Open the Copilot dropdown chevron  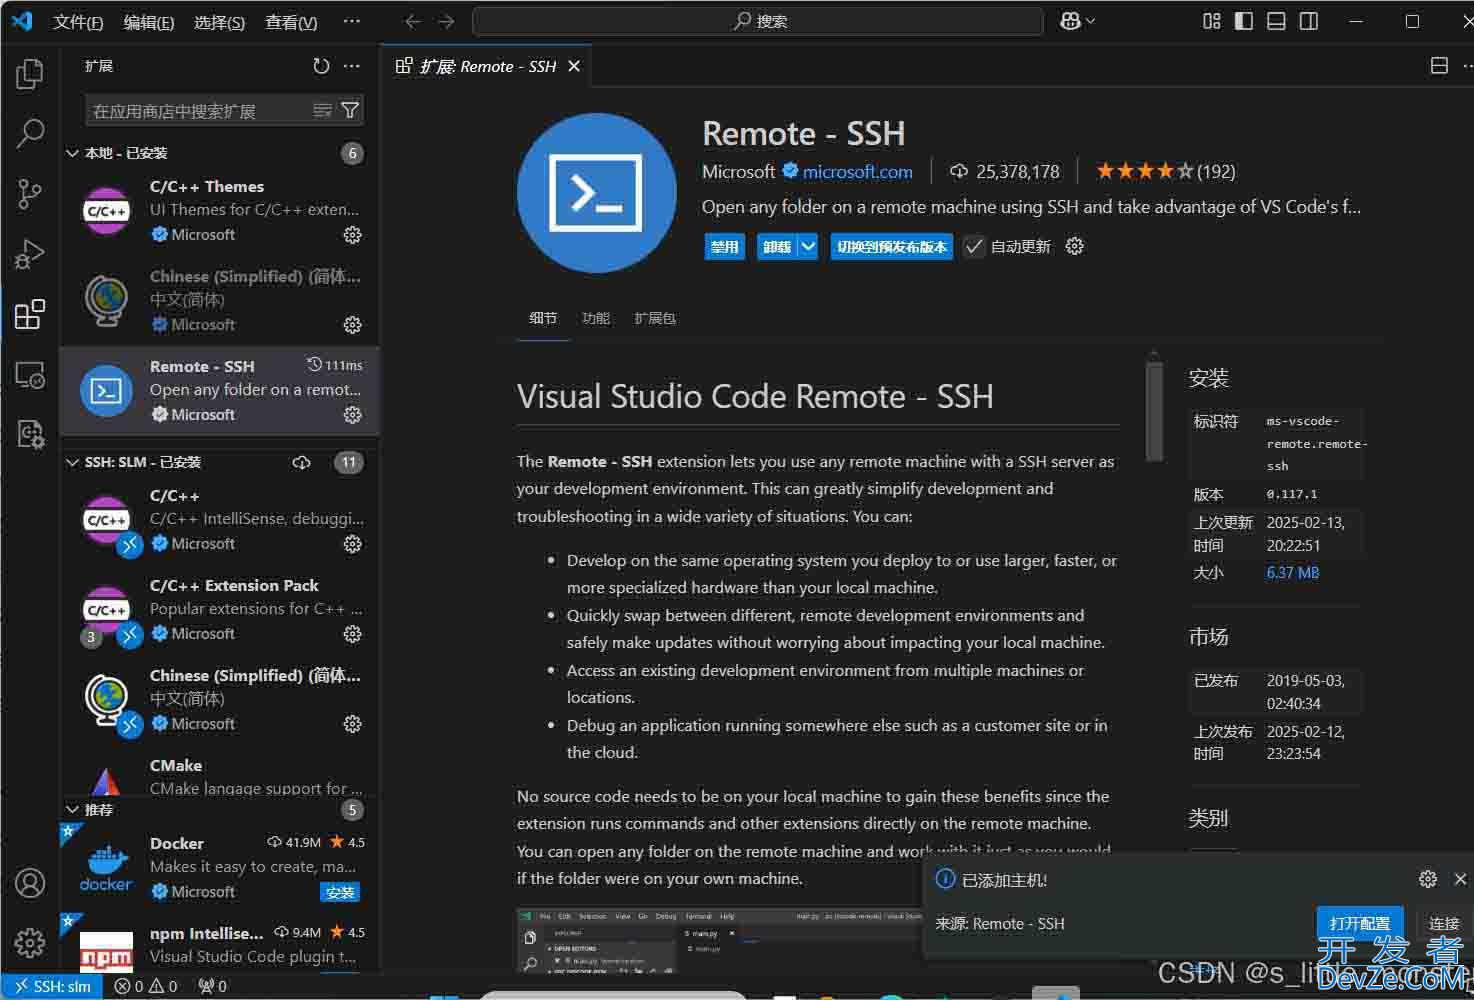tap(1090, 21)
